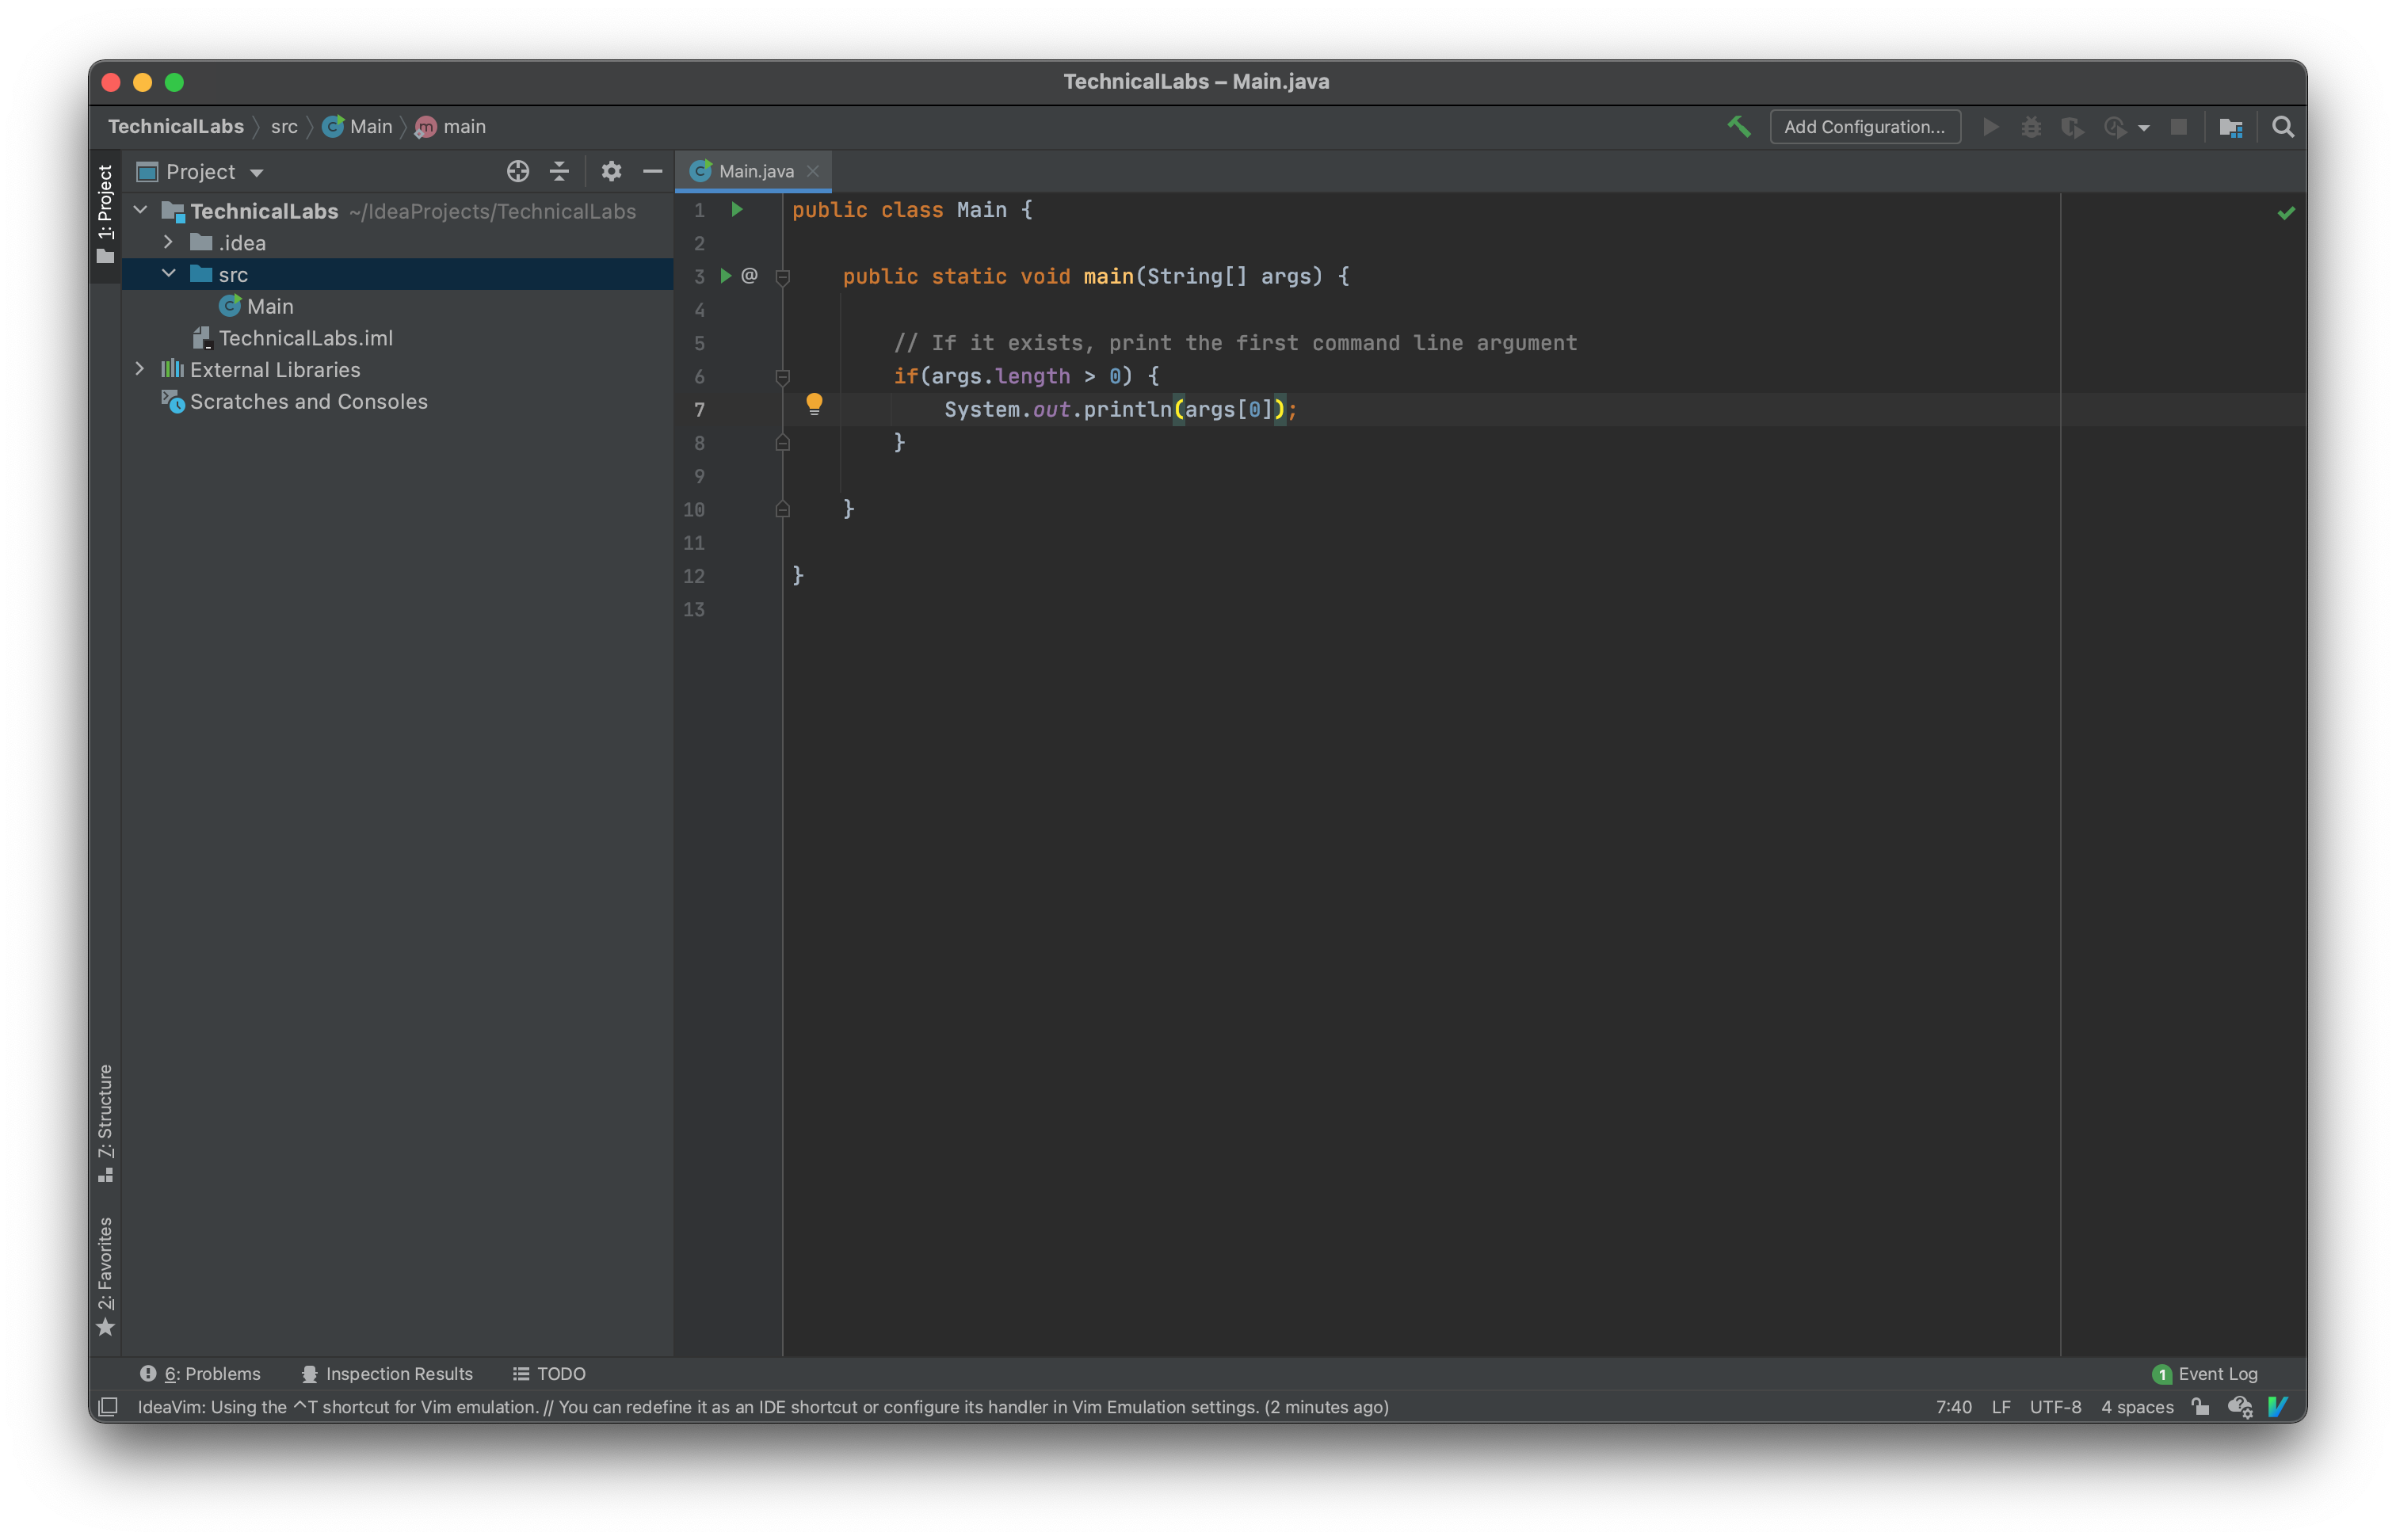This screenshot has height=1540, width=2396.
Task: Click Collapse All icon in Project panel
Action: click(x=559, y=171)
